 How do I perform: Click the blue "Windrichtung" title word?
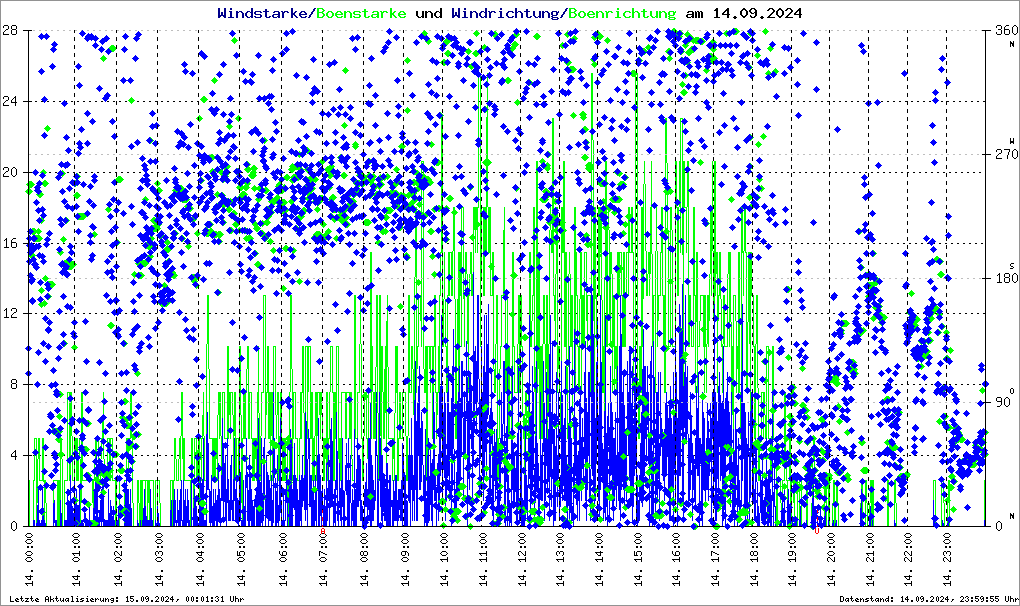tap(505, 13)
